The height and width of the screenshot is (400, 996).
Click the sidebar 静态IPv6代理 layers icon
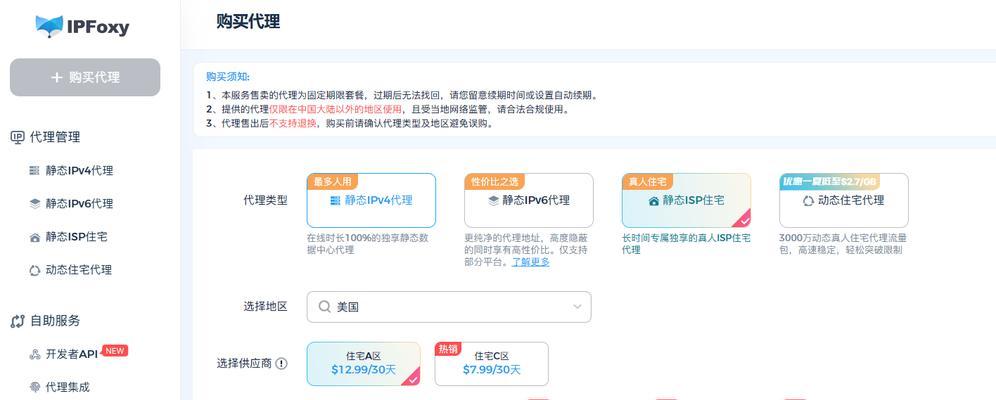tap(34, 204)
